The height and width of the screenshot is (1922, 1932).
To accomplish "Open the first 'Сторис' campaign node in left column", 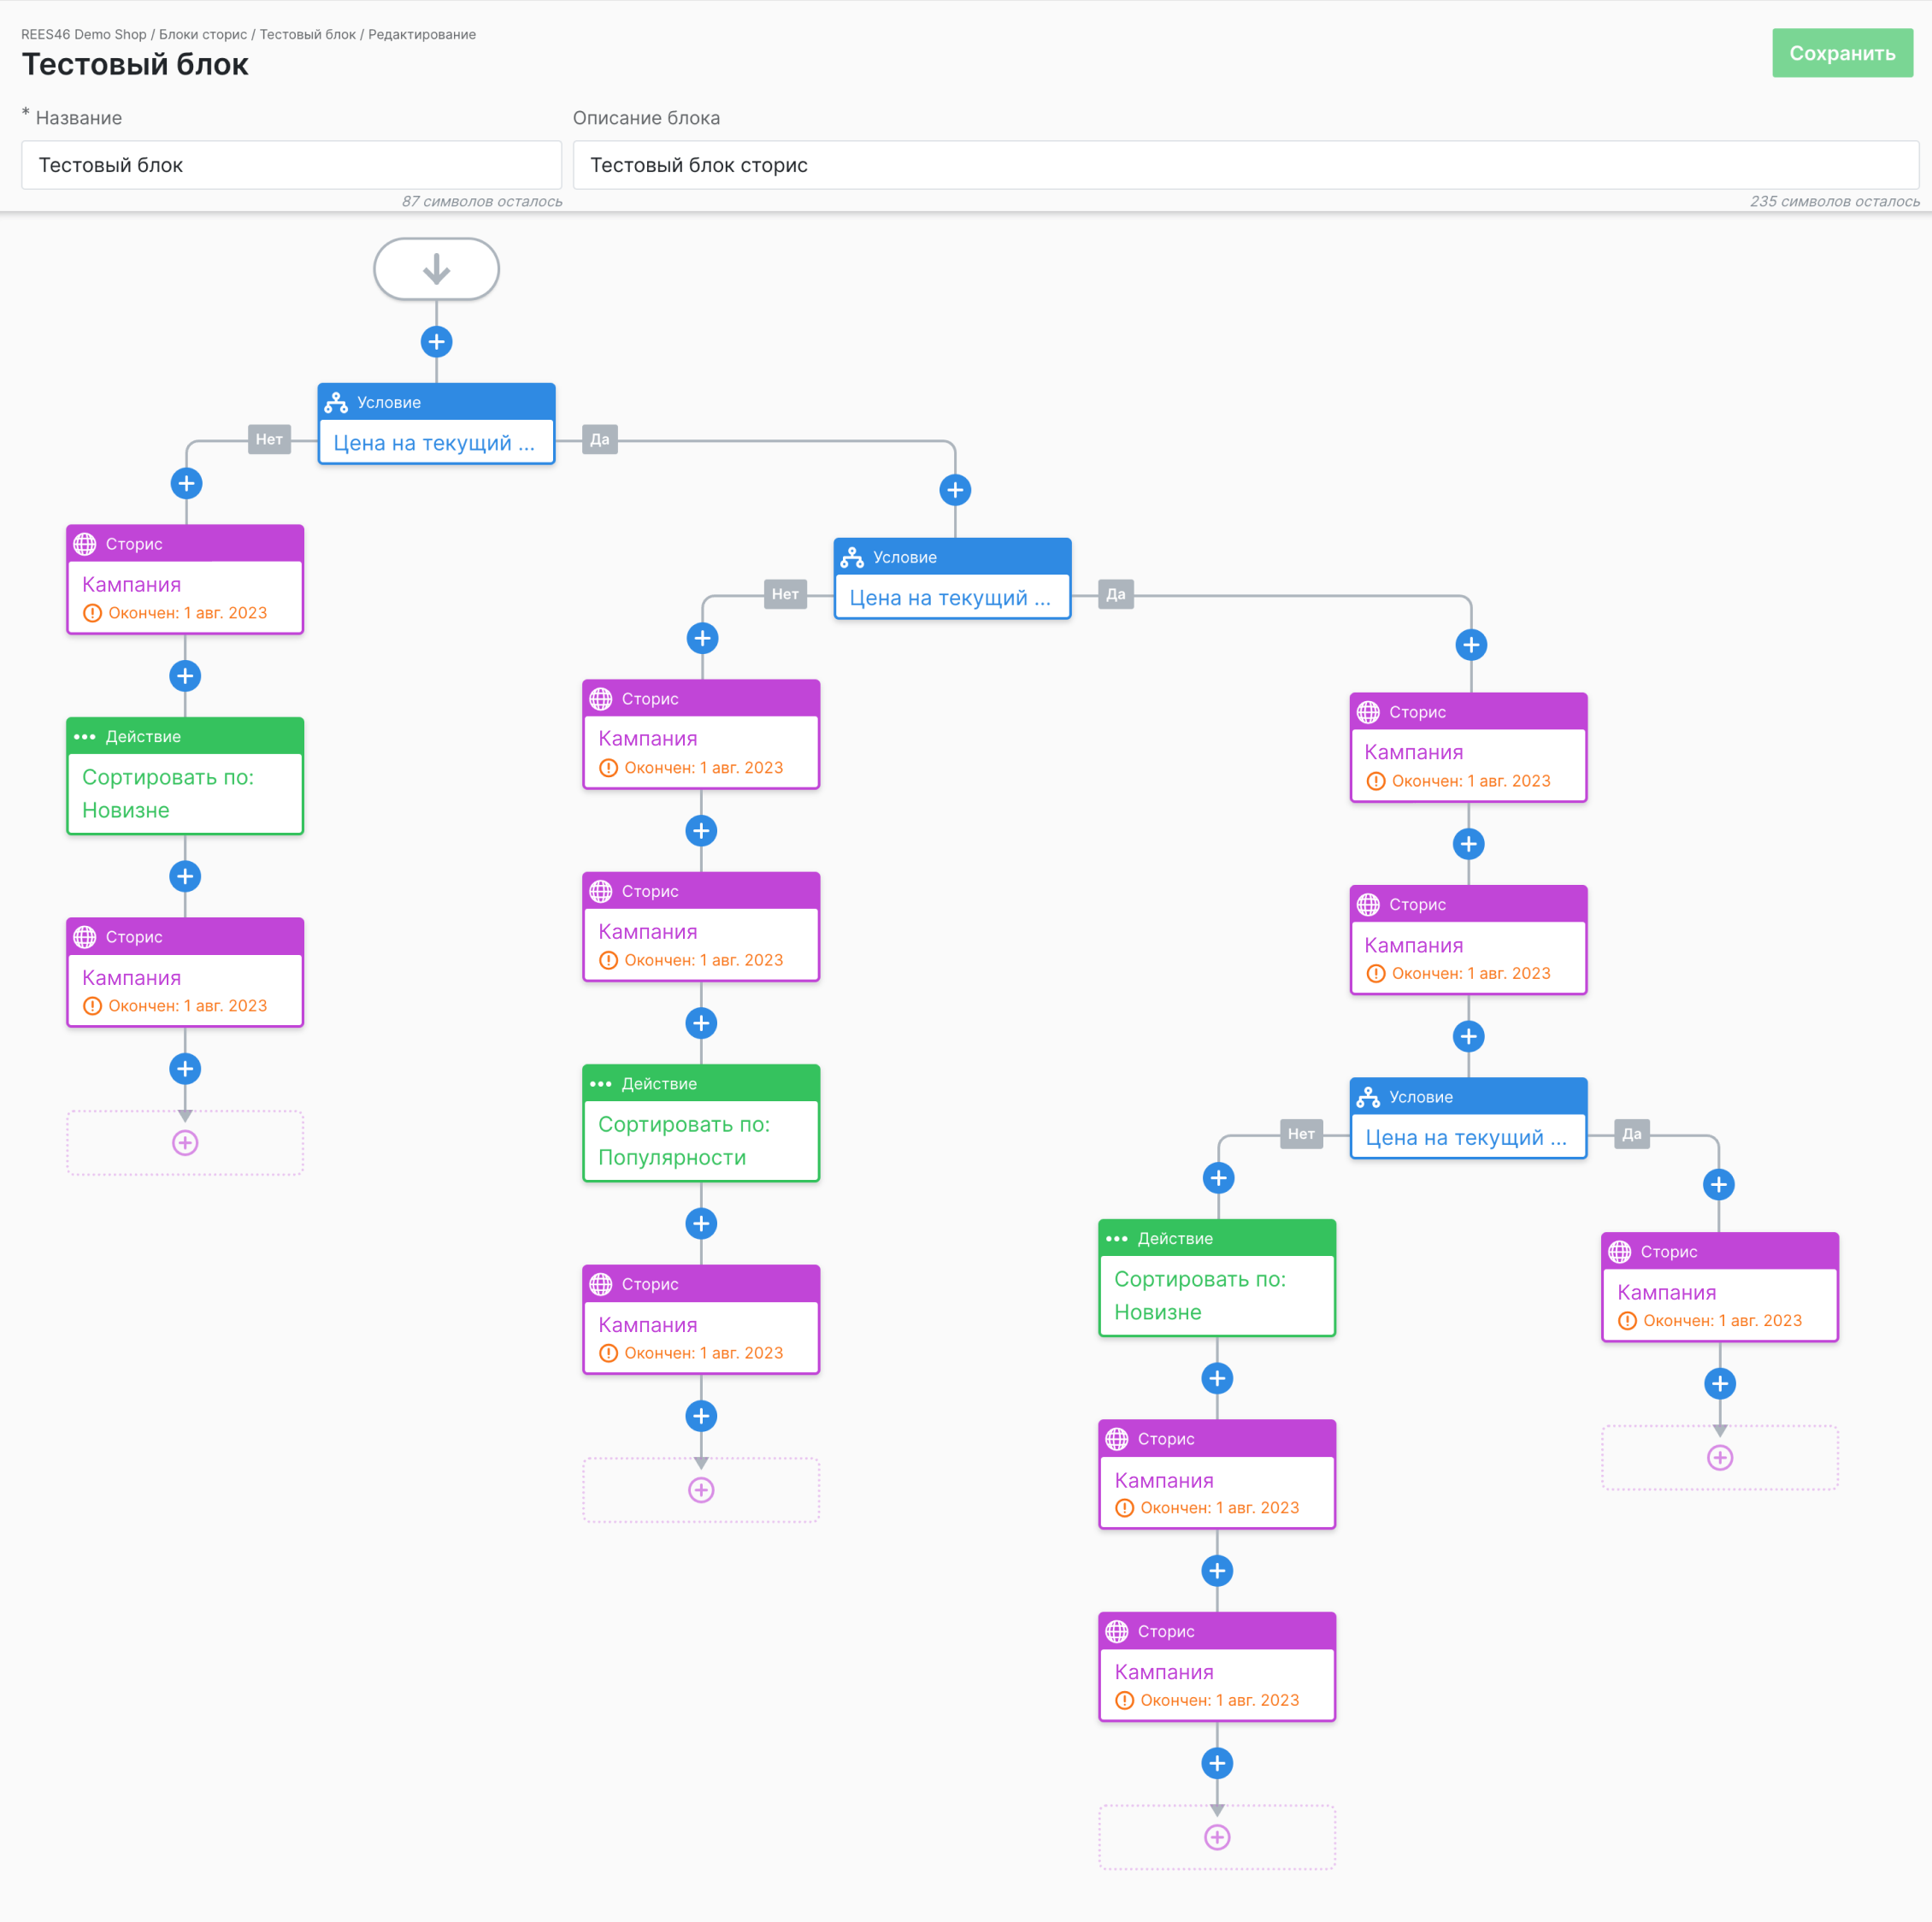I will [185, 580].
